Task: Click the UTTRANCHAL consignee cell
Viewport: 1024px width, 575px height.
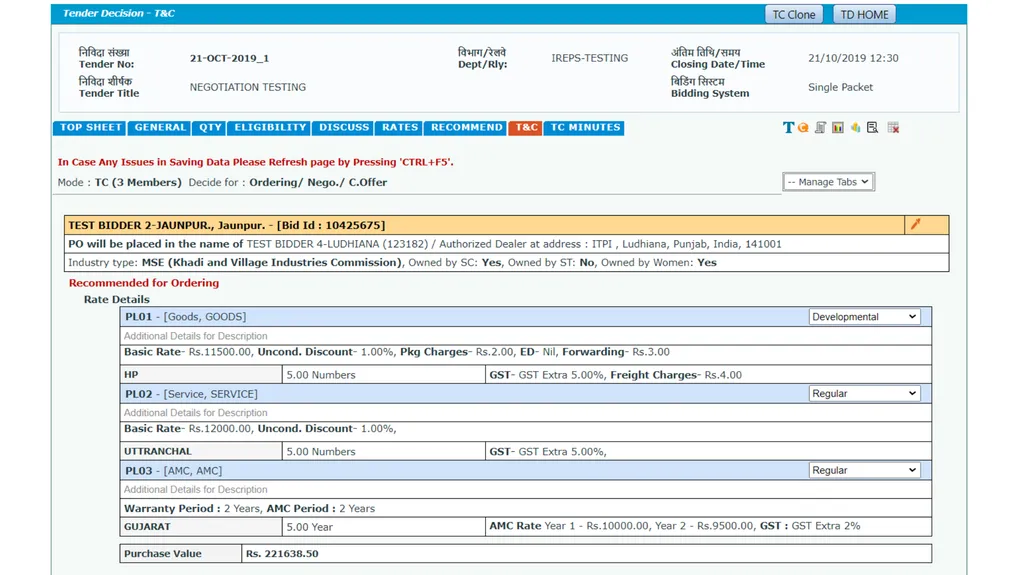Action: (x=201, y=452)
